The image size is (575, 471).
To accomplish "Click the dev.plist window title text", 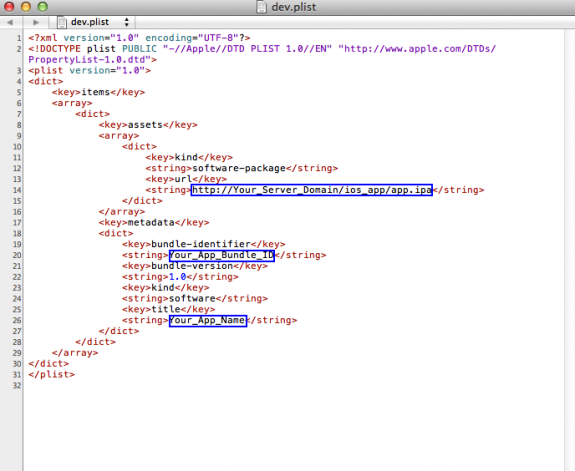I will coord(294,7).
